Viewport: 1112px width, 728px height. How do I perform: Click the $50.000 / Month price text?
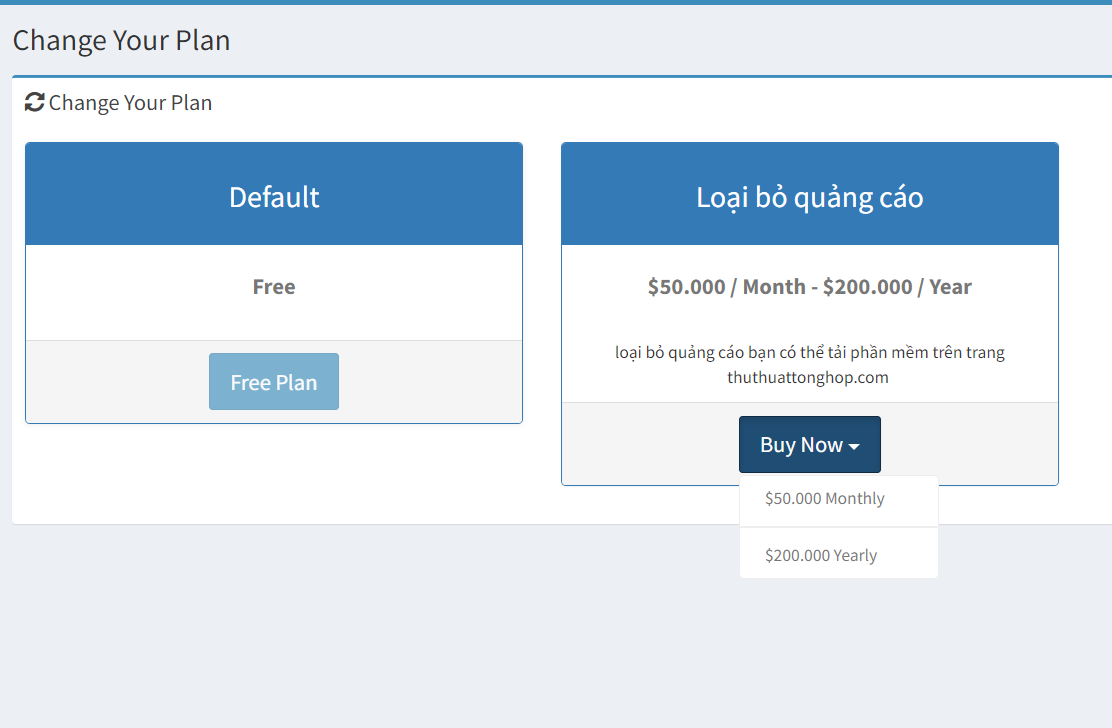(x=726, y=287)
